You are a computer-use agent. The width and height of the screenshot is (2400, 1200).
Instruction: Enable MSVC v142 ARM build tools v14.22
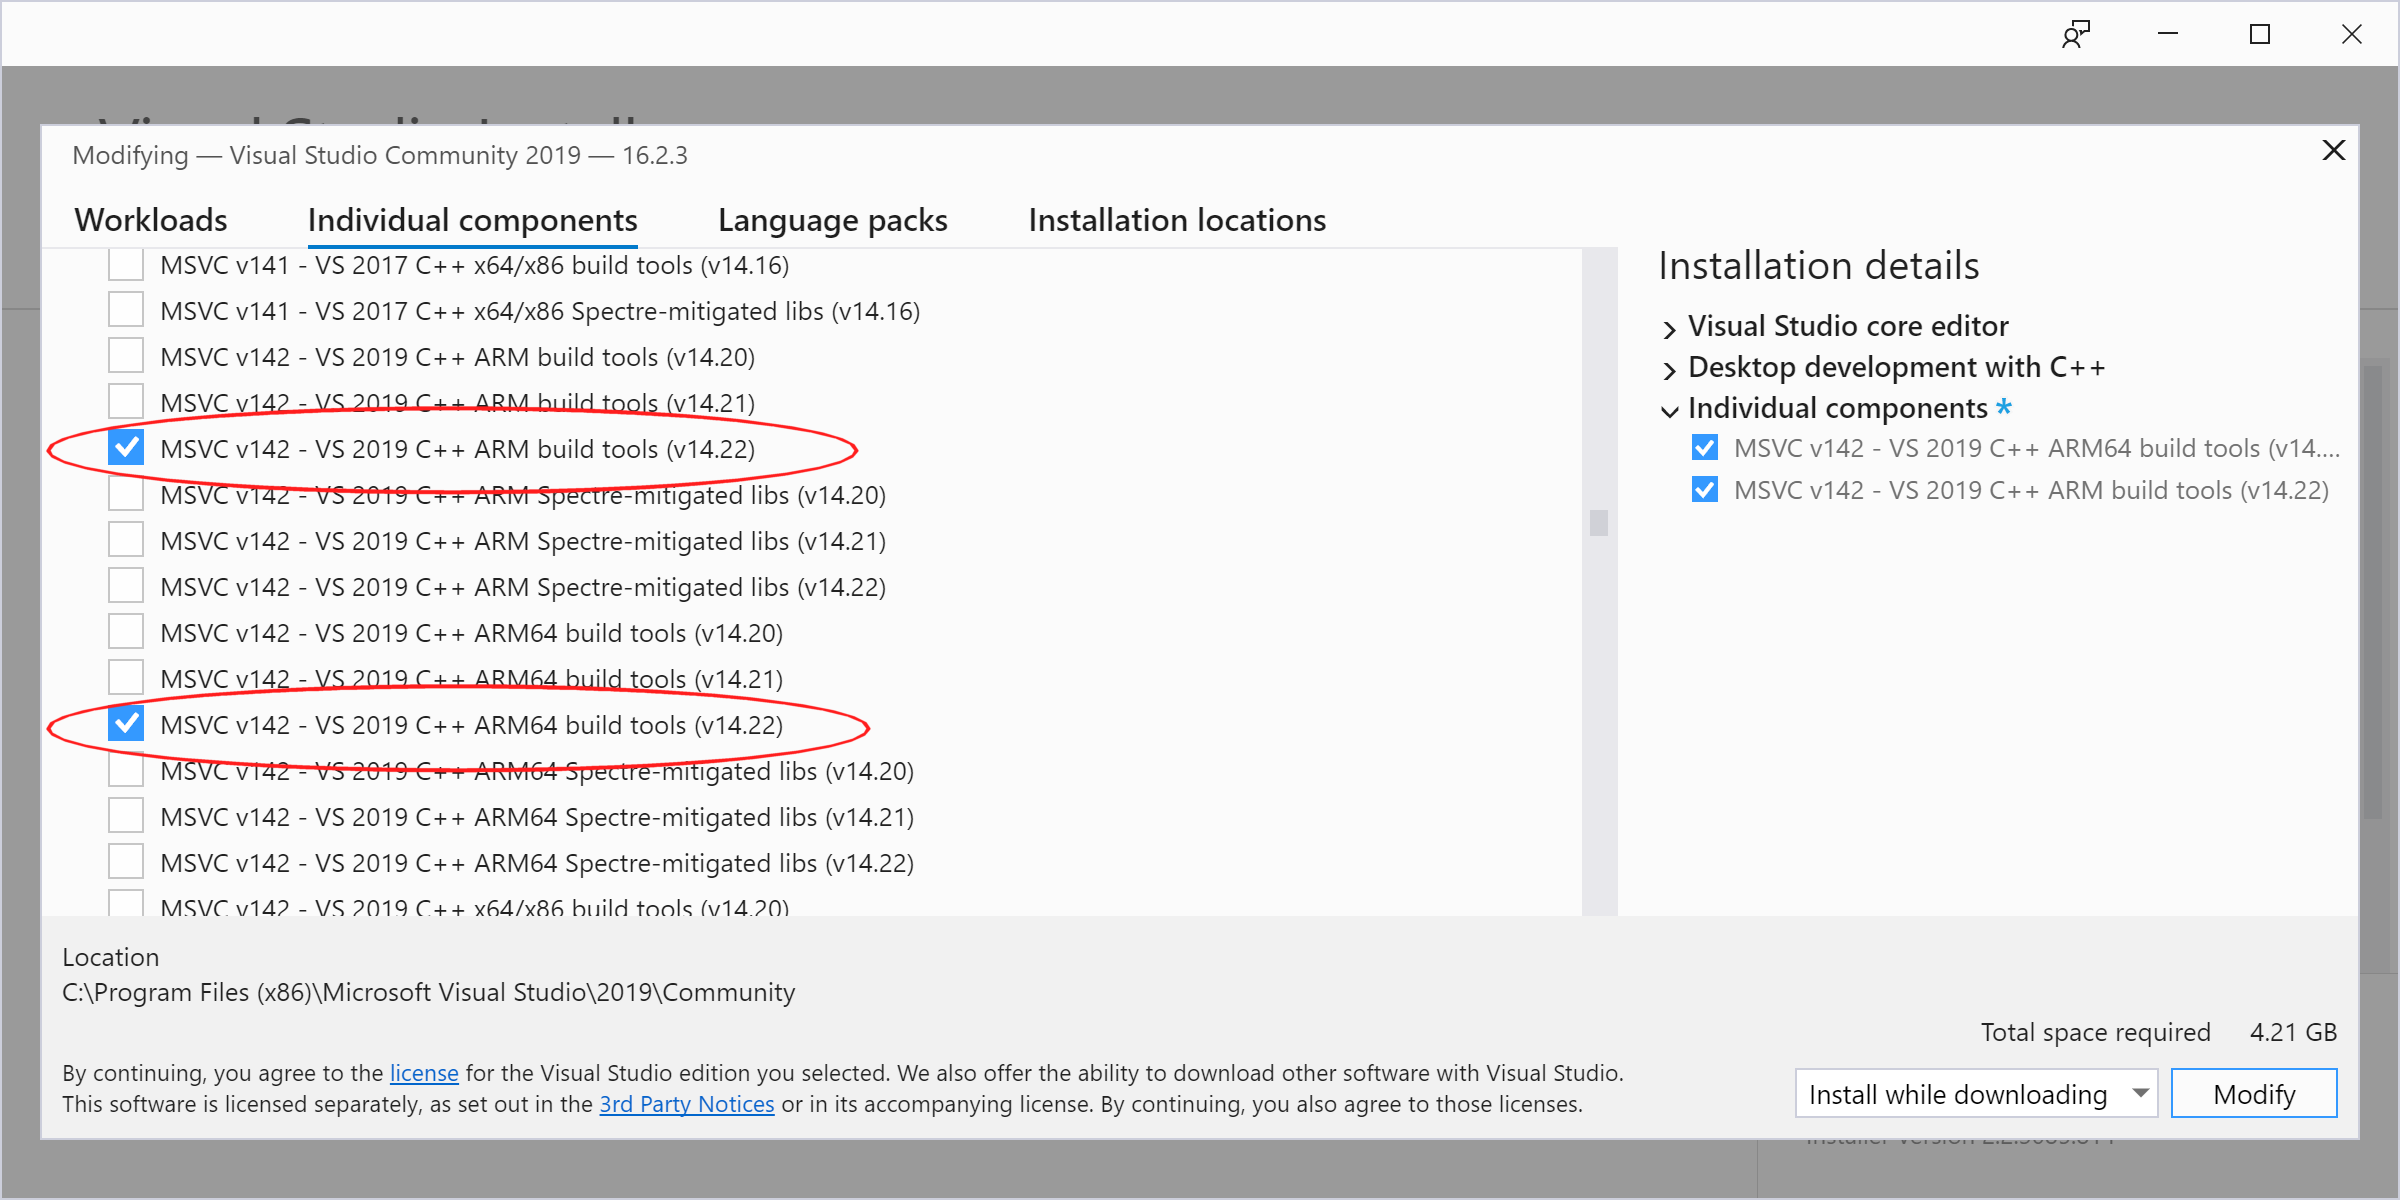(x=129, y=448)
